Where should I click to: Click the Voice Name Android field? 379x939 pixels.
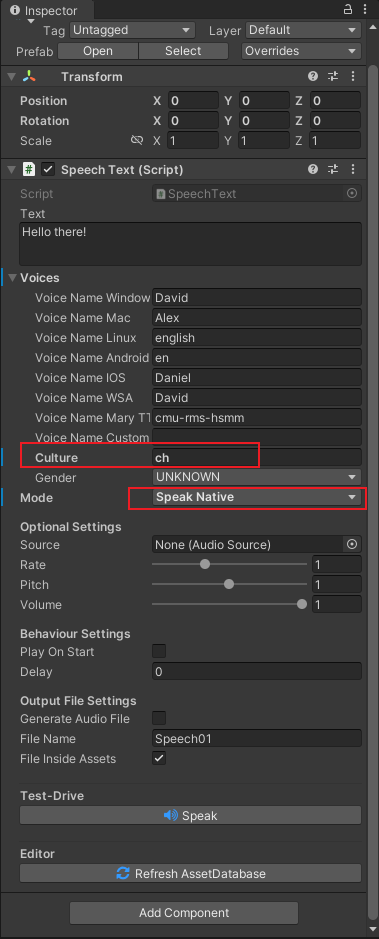click(x=257, y=358)
